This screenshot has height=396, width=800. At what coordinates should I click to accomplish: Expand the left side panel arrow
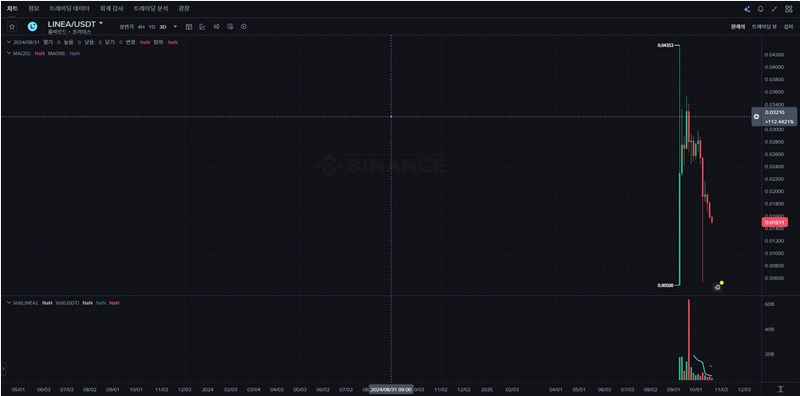pos(3,367)
